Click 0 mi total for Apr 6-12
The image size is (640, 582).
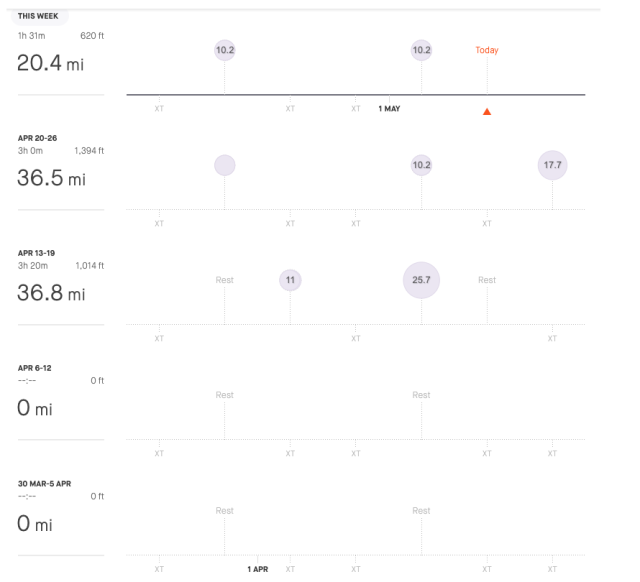coord(35,408)
